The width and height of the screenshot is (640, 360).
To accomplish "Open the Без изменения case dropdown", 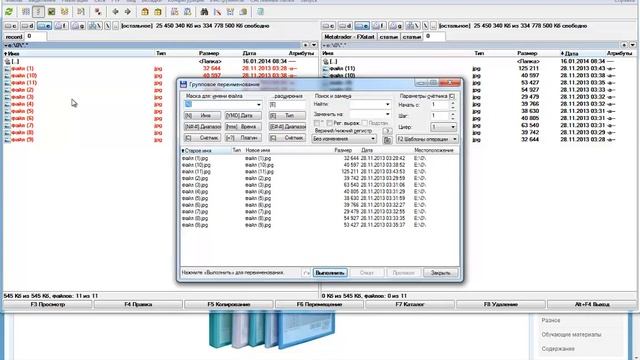I will click(344, 139).
